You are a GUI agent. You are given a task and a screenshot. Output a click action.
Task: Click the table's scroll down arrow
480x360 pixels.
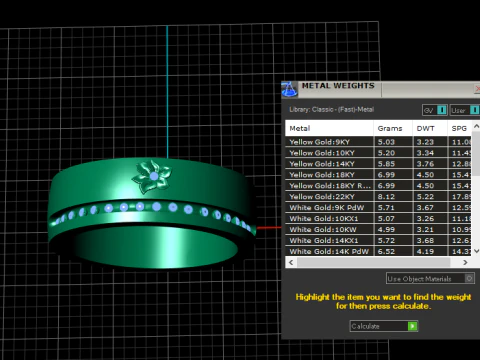[476, 251]
